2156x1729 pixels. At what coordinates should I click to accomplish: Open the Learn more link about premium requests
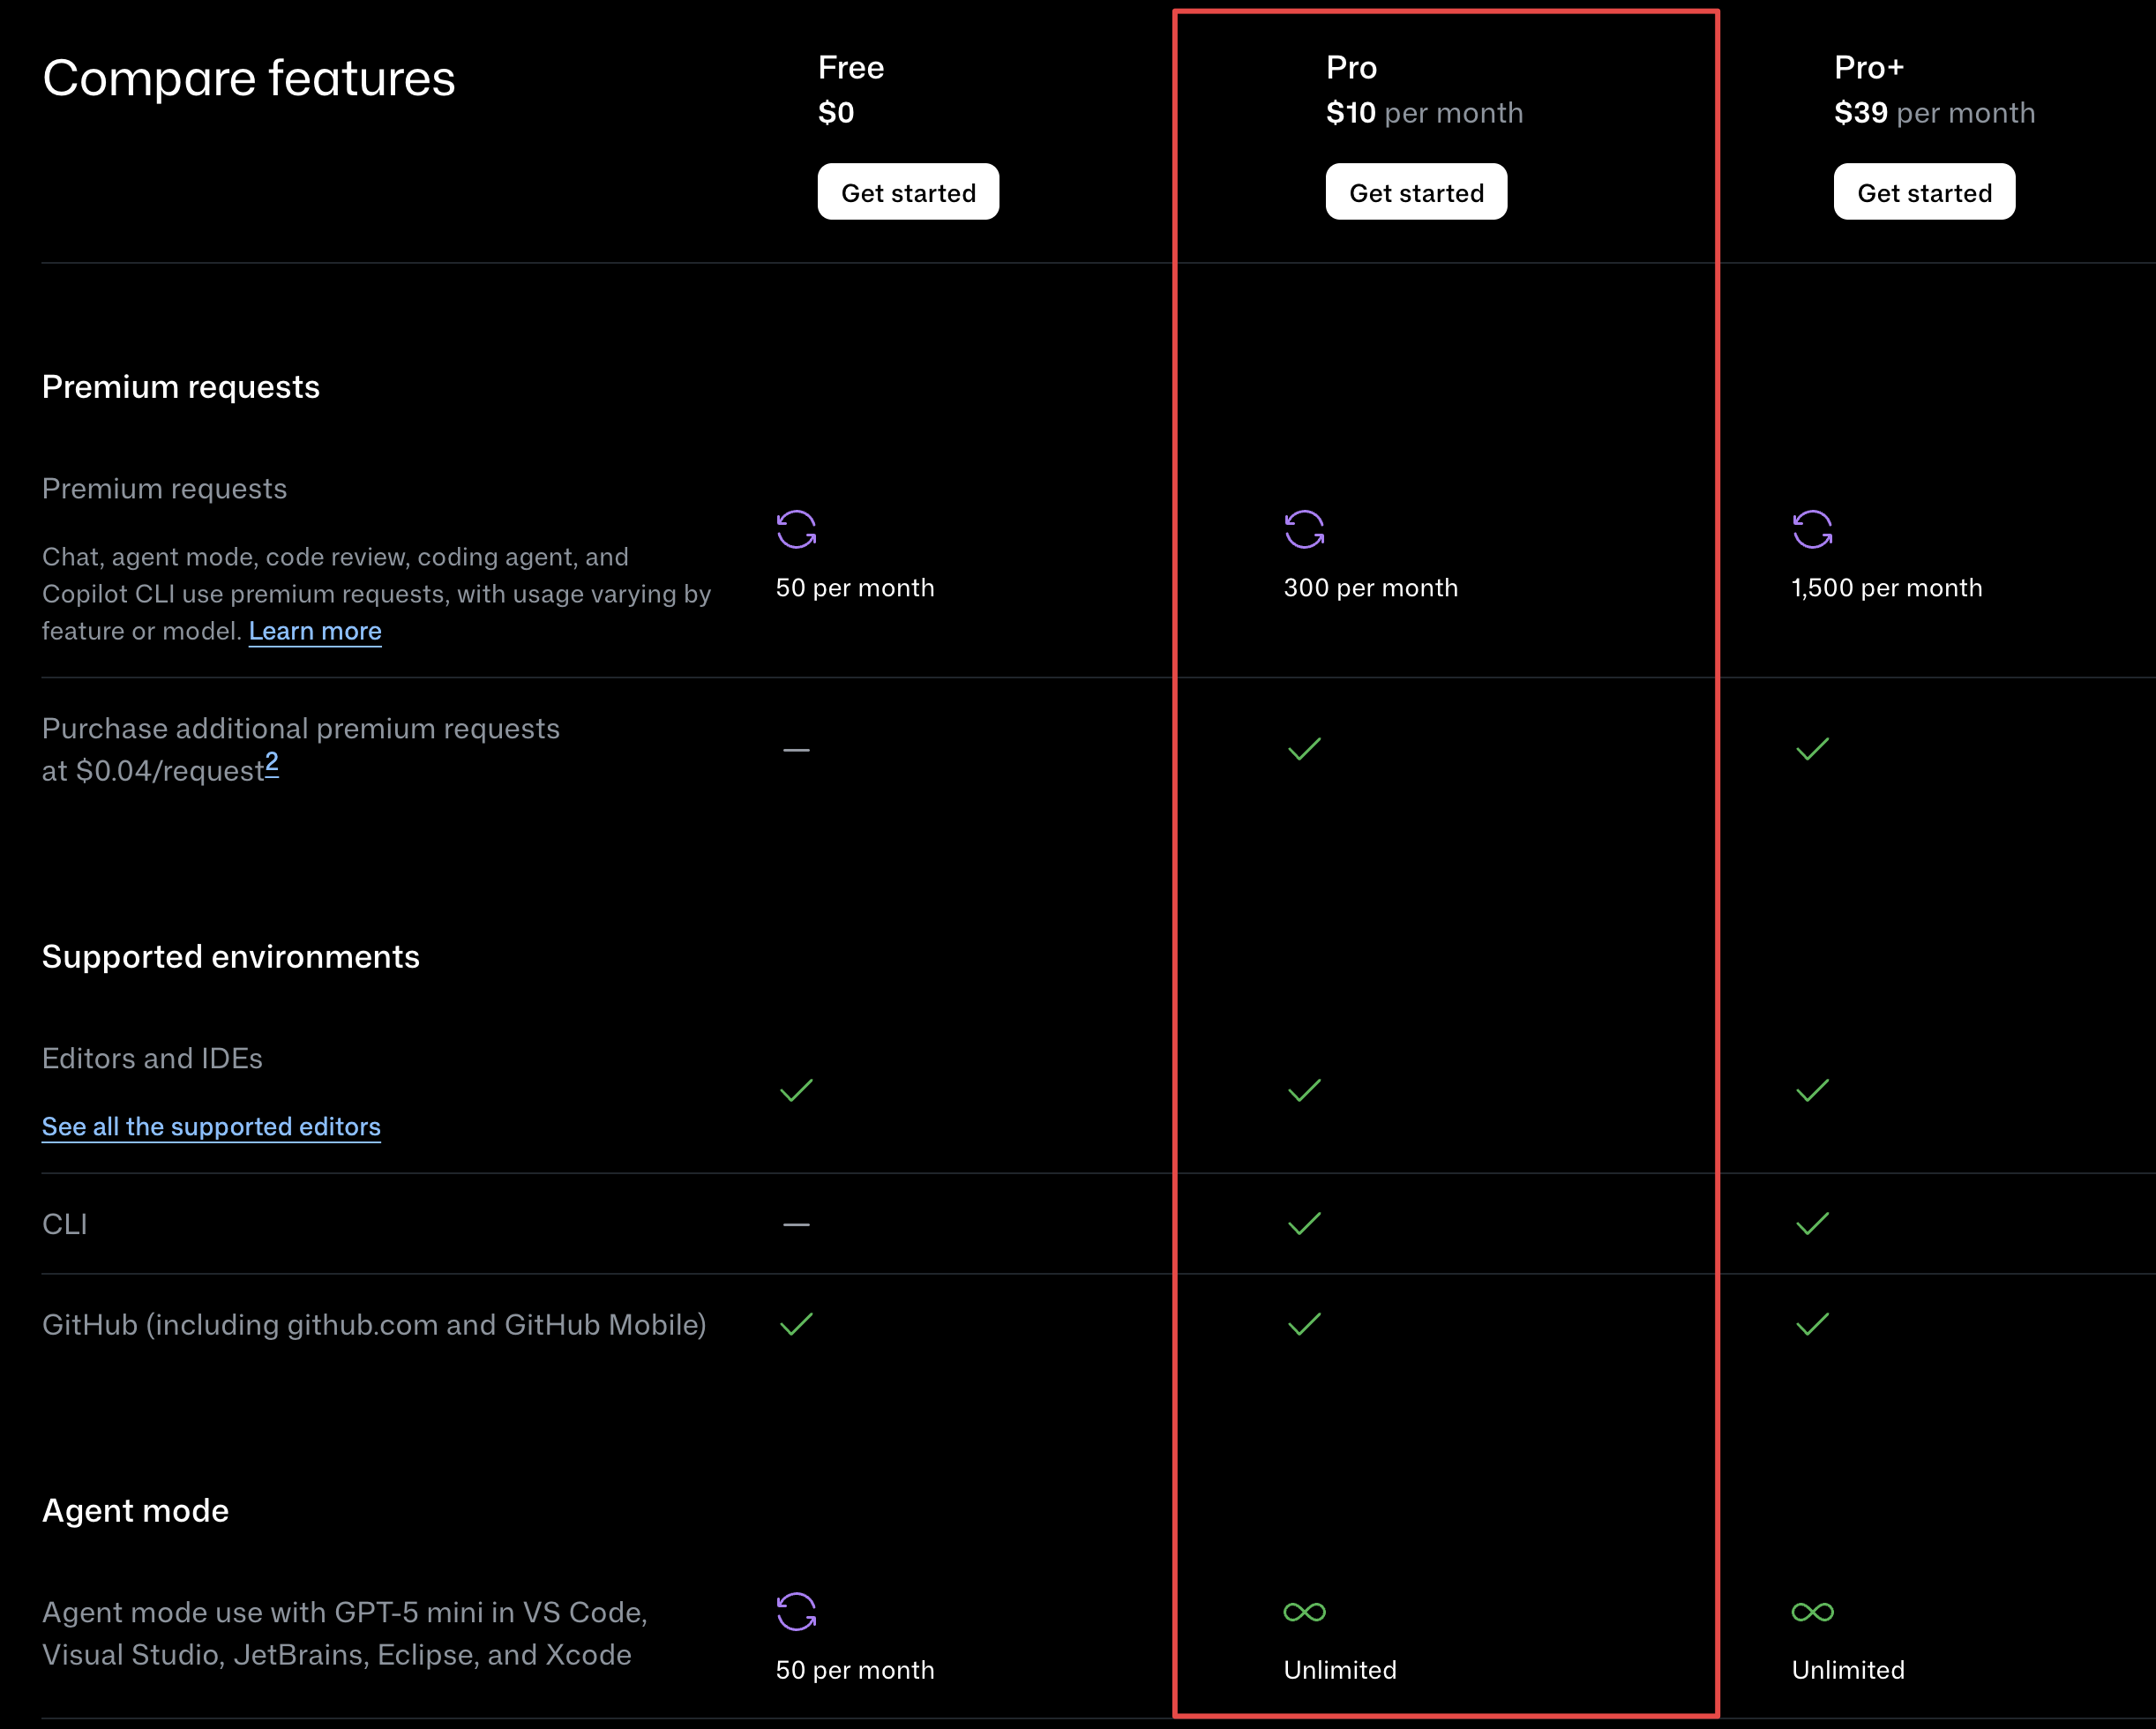click(x=315, y=631)
